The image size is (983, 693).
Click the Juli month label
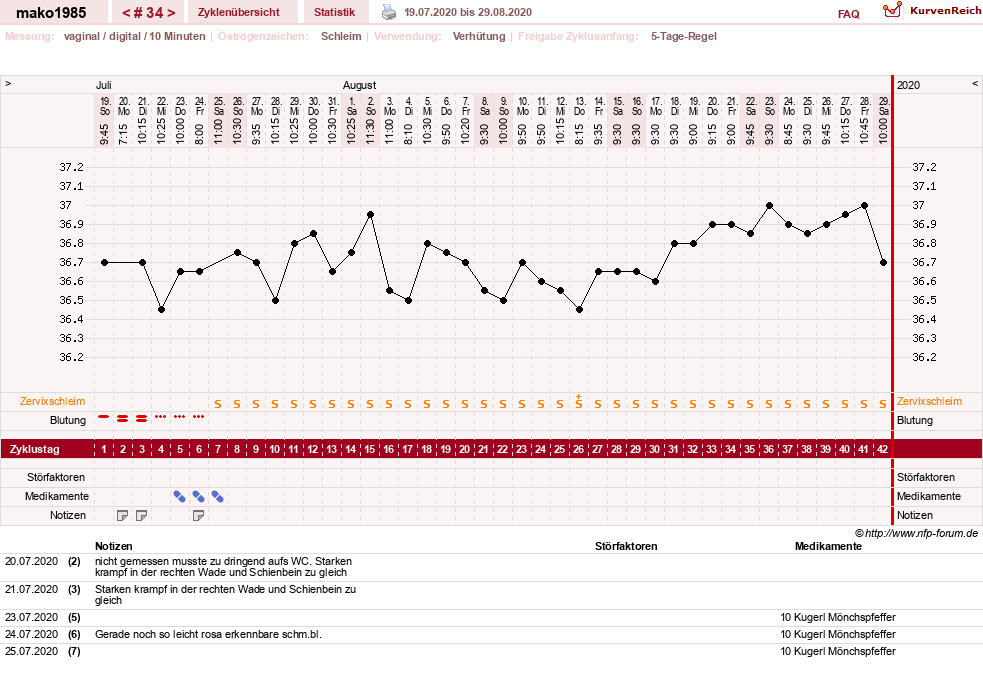coord(103,85)
